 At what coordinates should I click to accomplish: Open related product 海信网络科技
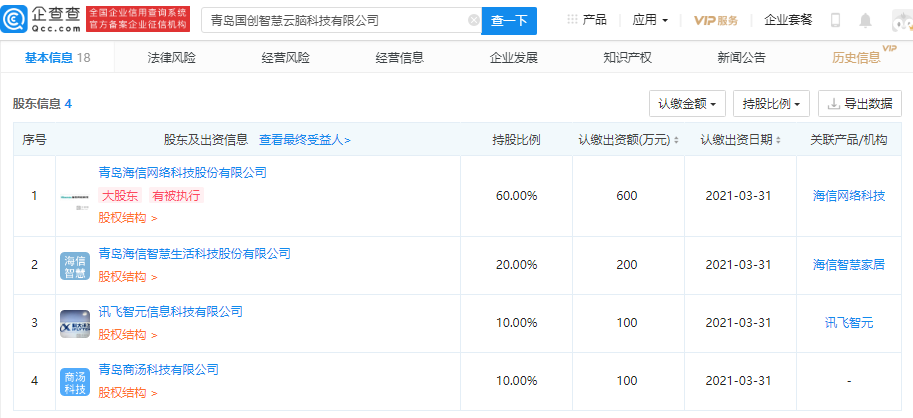pos(849,196)
